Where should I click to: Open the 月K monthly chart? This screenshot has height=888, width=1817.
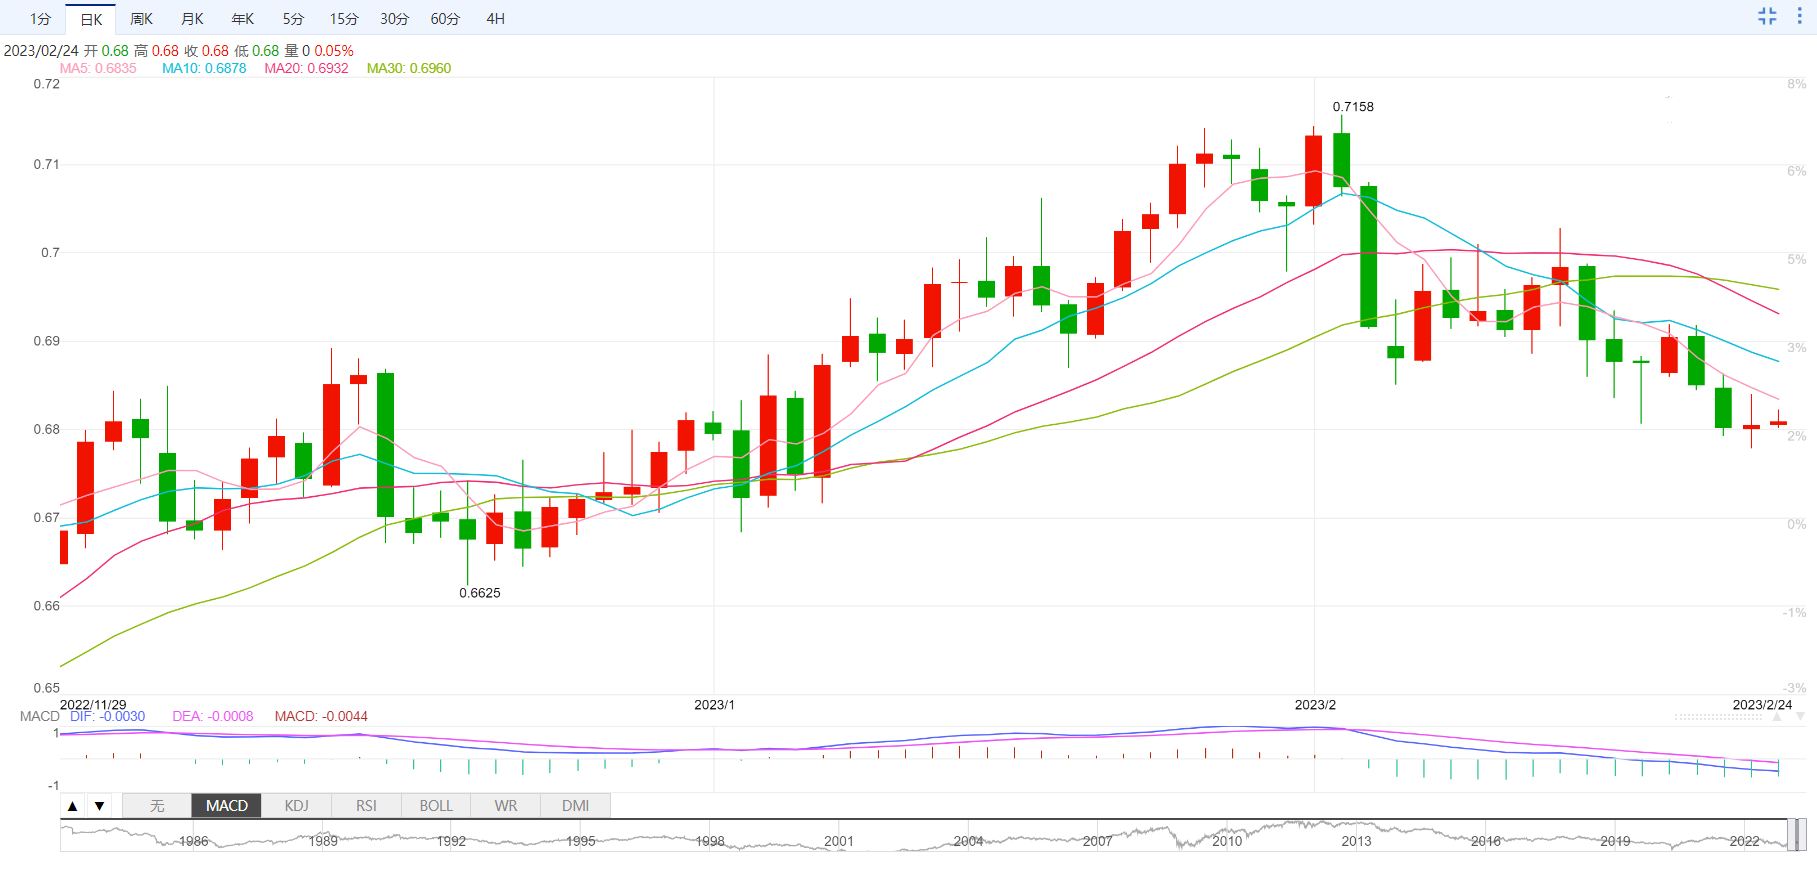point(192,19)
